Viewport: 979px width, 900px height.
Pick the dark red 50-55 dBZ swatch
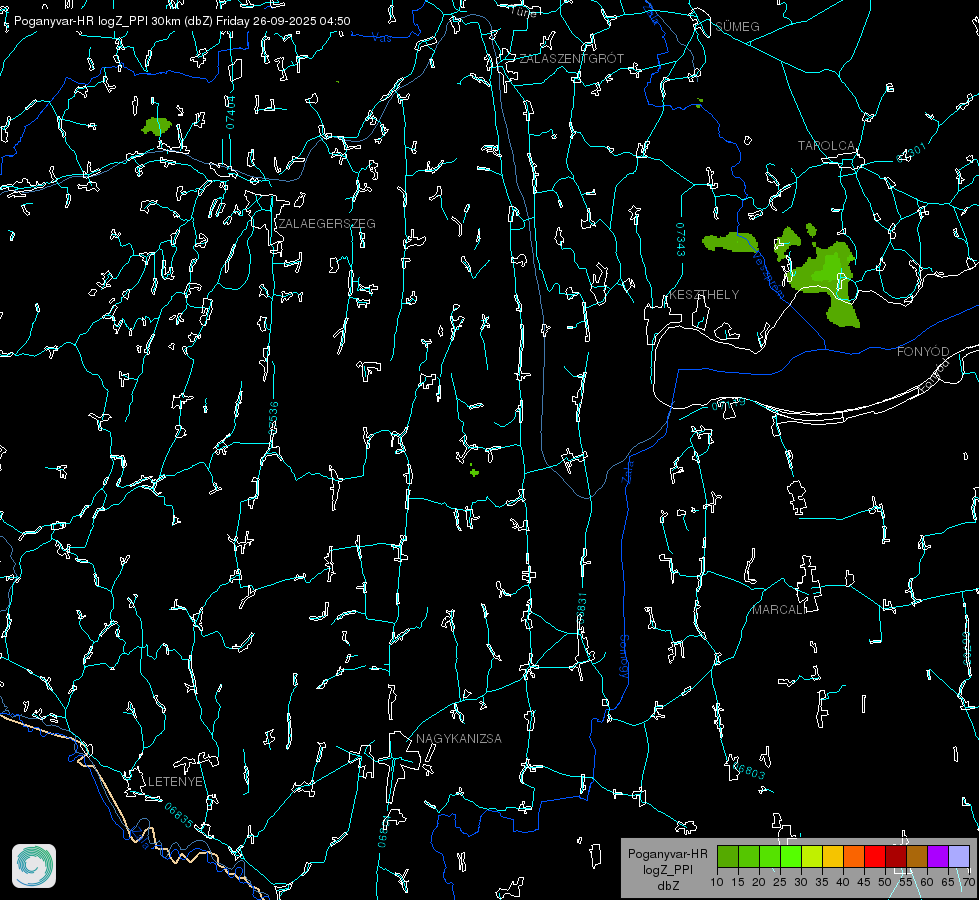895,856
